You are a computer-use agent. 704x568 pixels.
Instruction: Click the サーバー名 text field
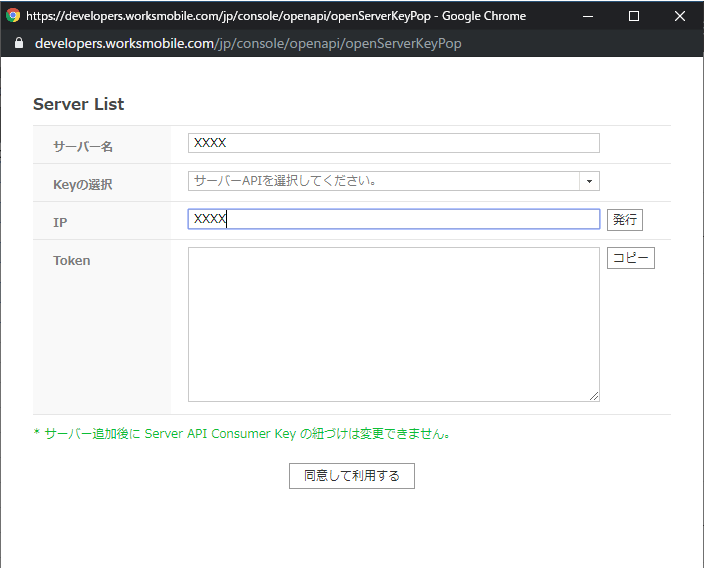393,143
